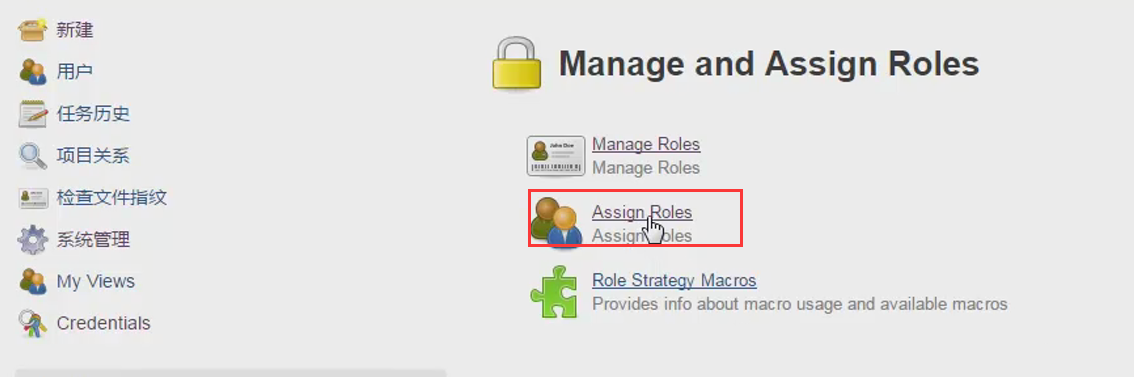The width and height of the screenshot is (1134, 377).
Task: Click the My Views people icon
Action: point(33,281)
